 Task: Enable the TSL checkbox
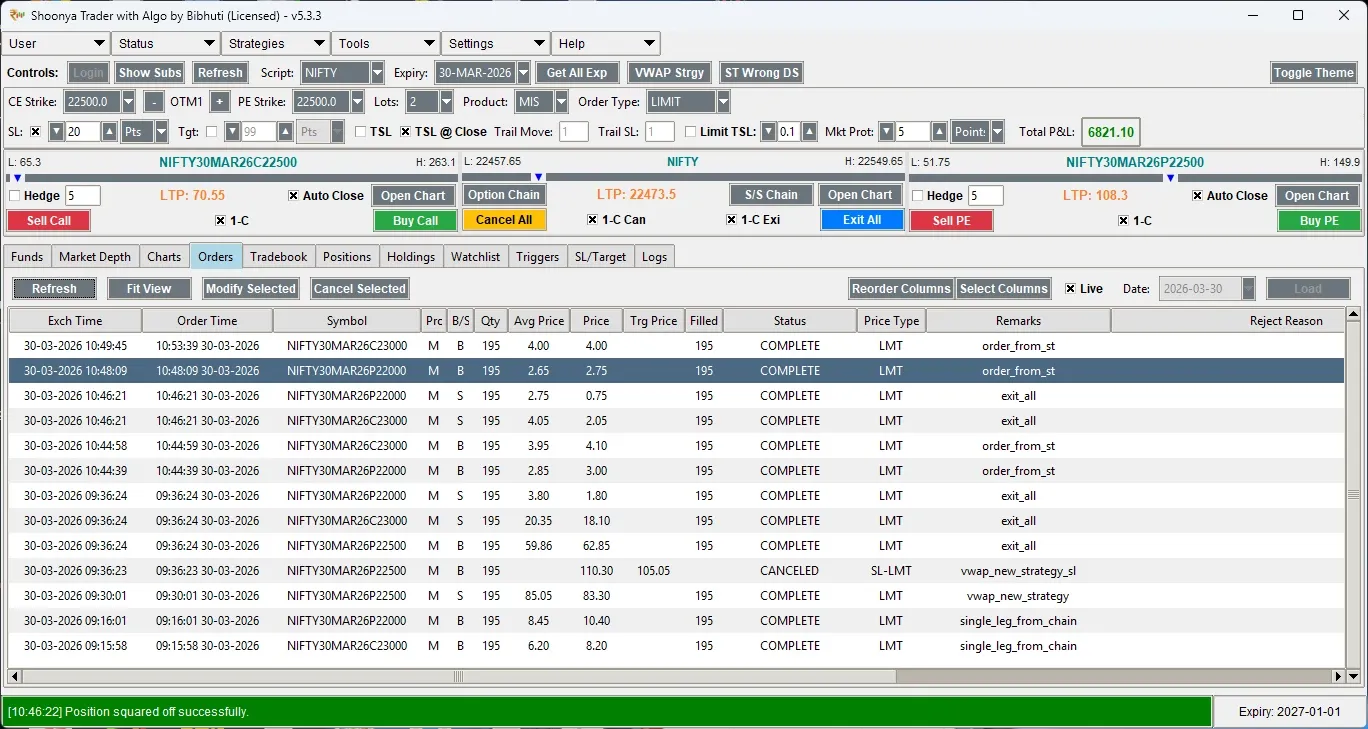click(361, 132)
